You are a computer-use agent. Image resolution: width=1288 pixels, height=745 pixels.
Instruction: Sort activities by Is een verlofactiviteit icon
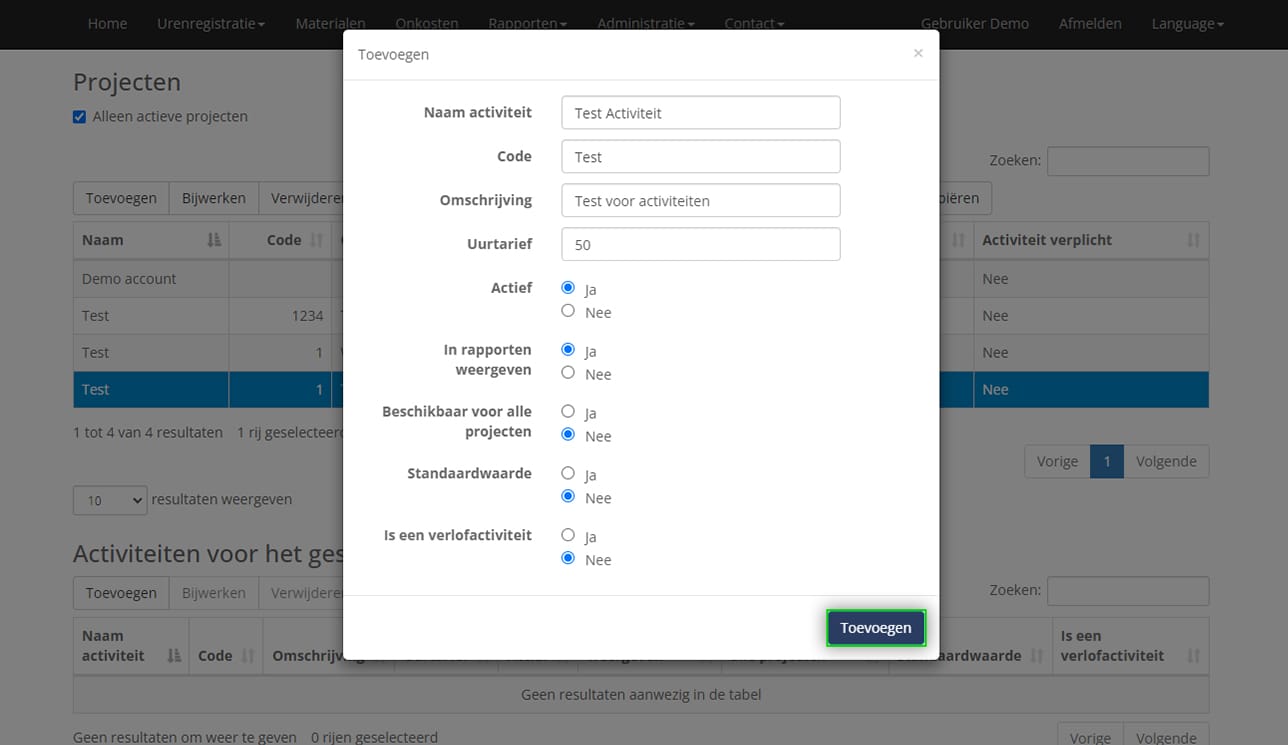coord(1193,656)
